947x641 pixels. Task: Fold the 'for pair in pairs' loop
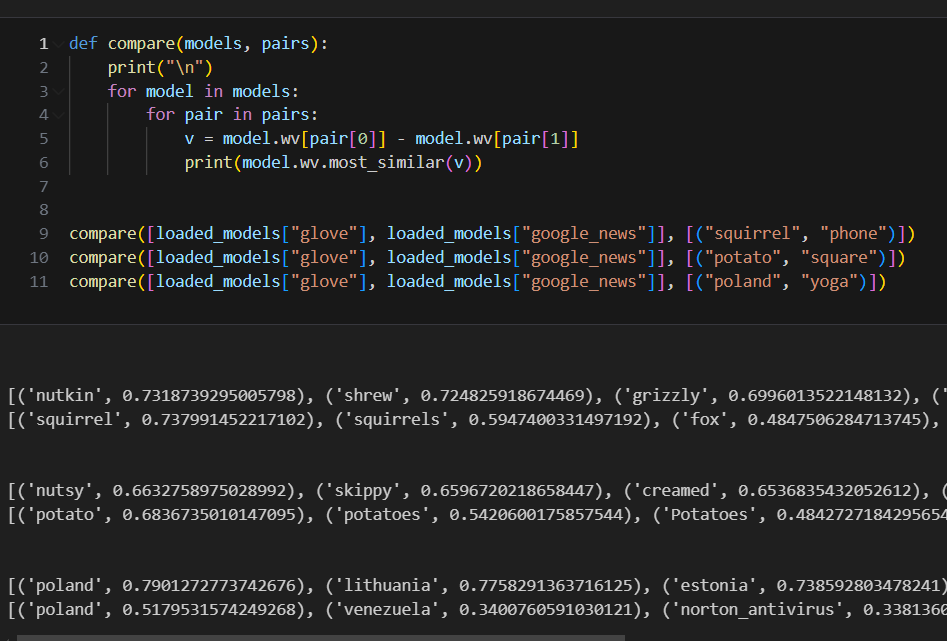[x=58, y=115]
